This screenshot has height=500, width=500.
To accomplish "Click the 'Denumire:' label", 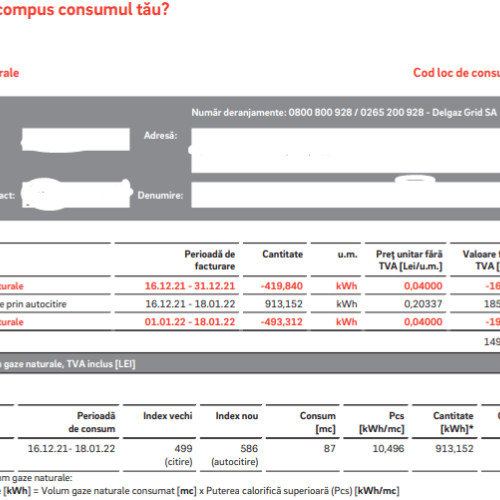I will point(160,195).
